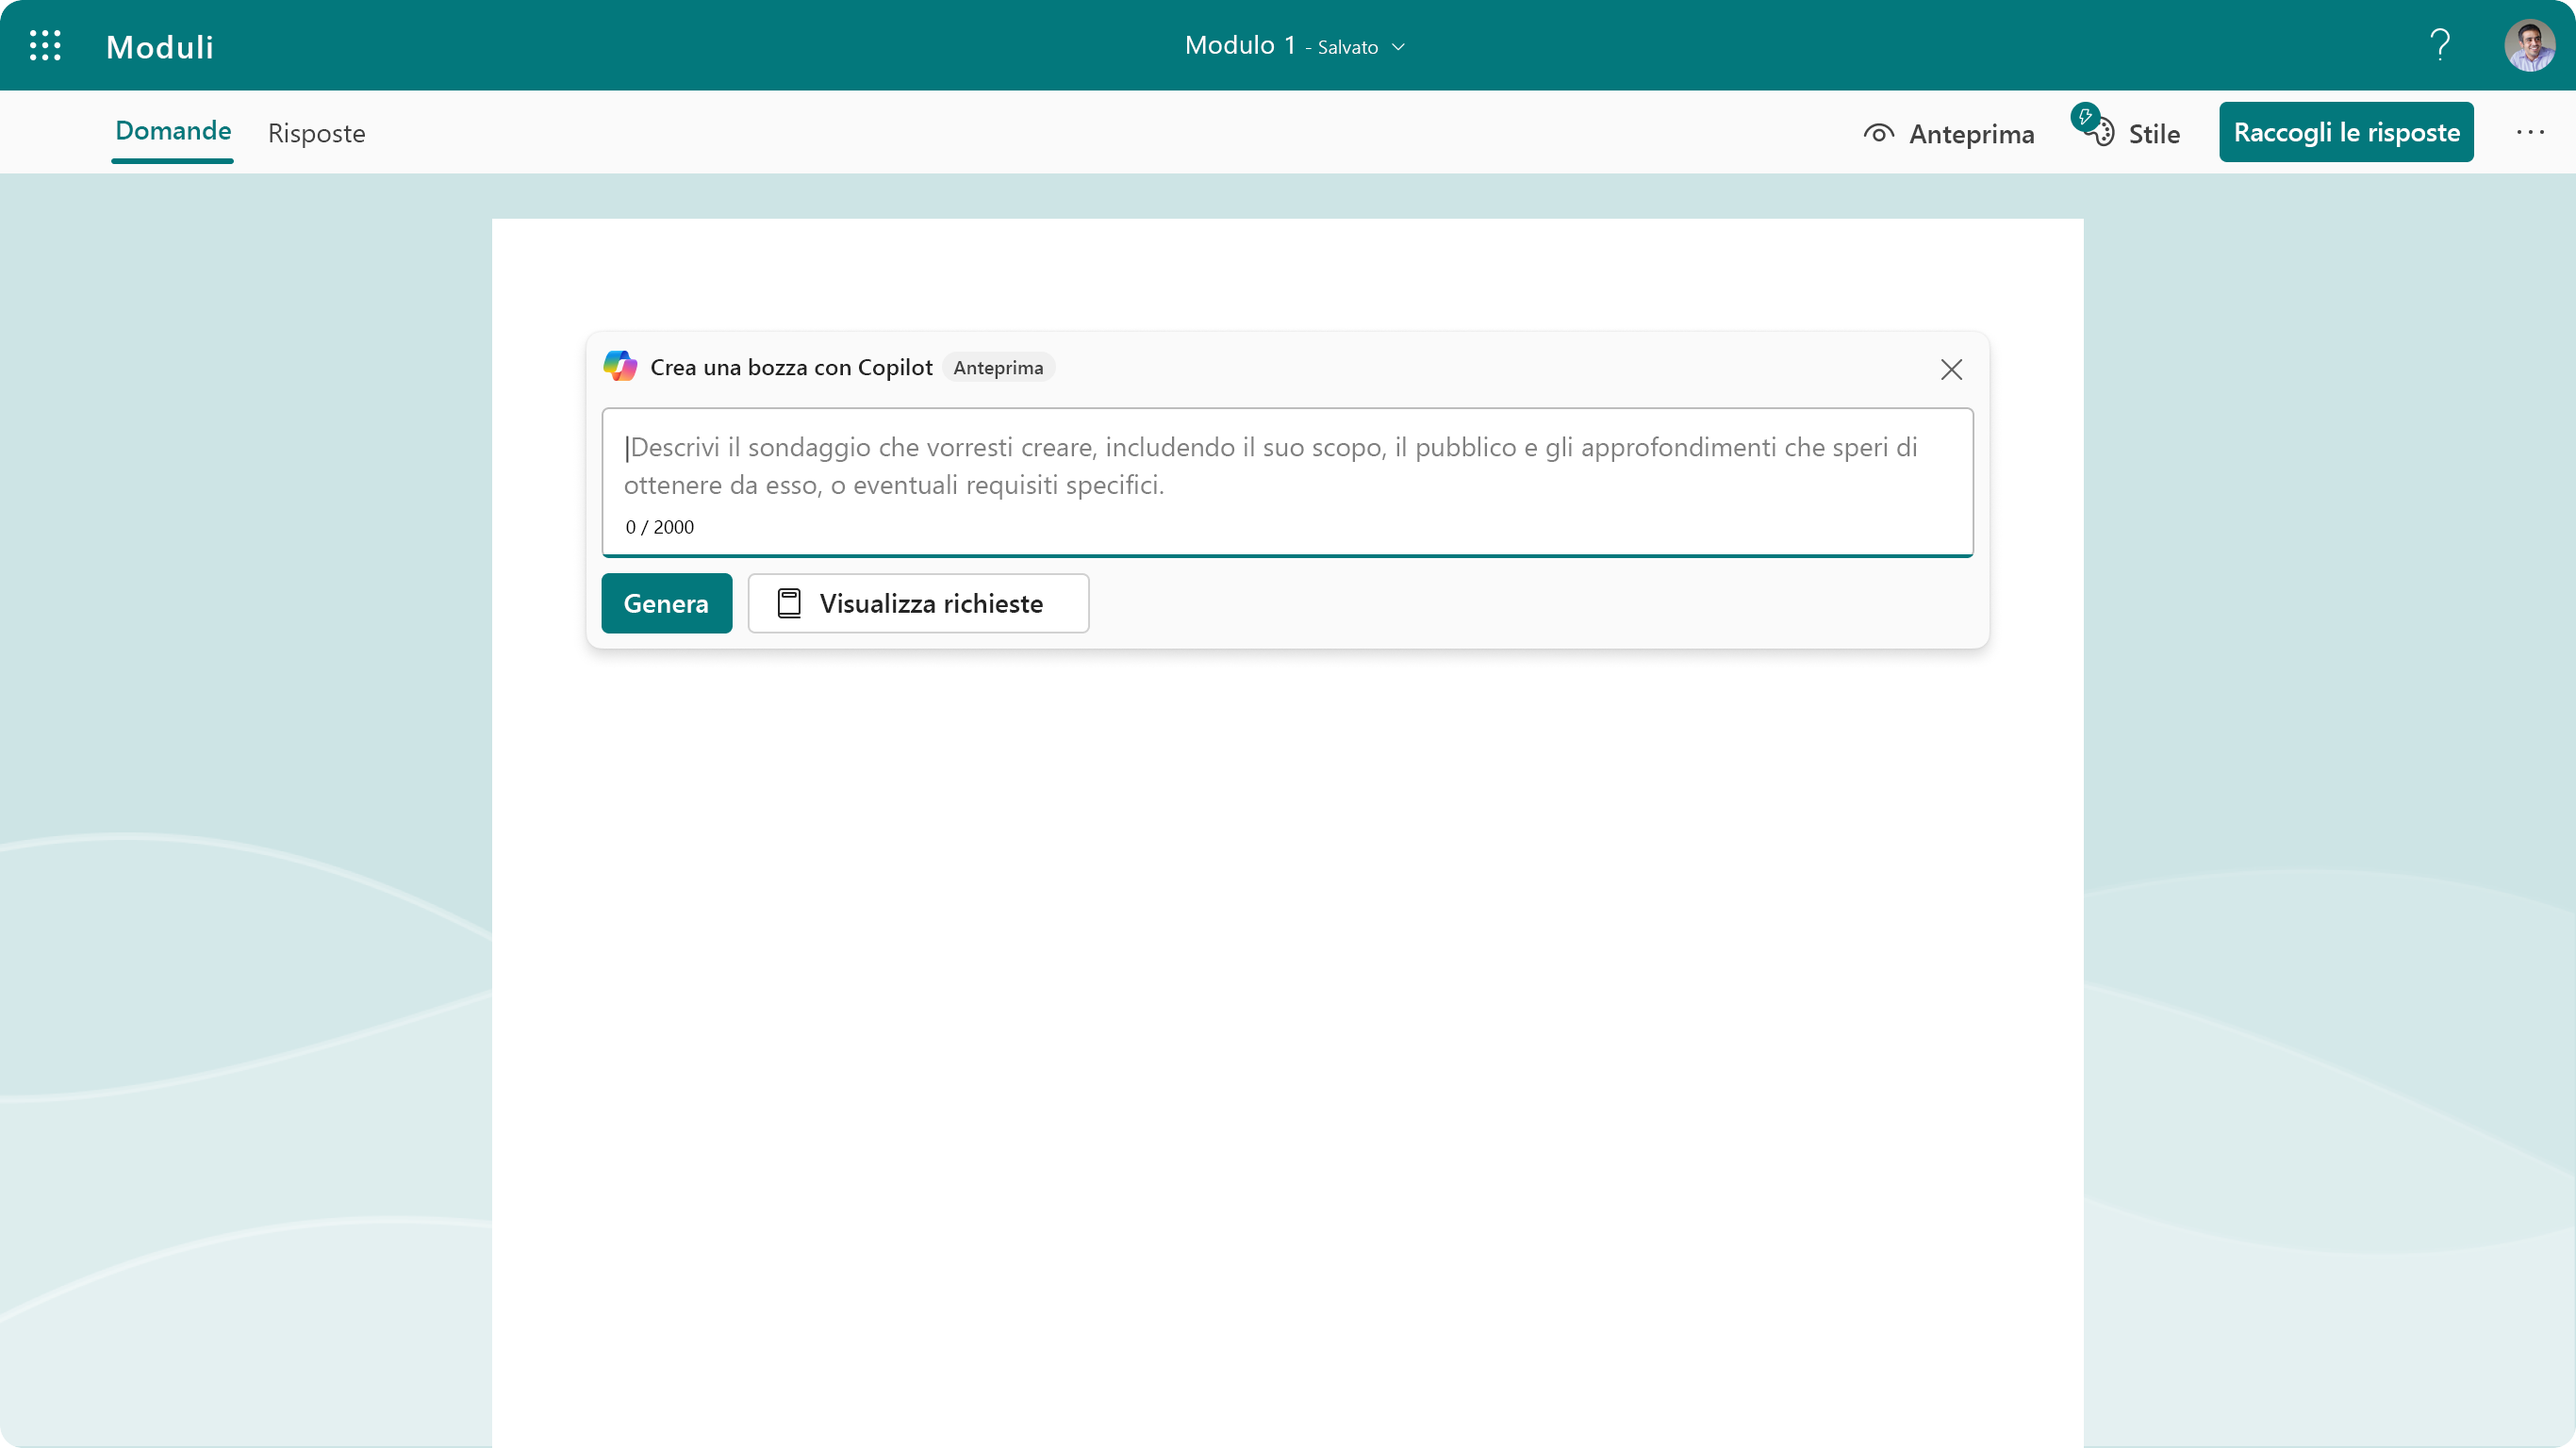
Task: Click Visualizza richieste to view requests
Action: pos(918,603)
